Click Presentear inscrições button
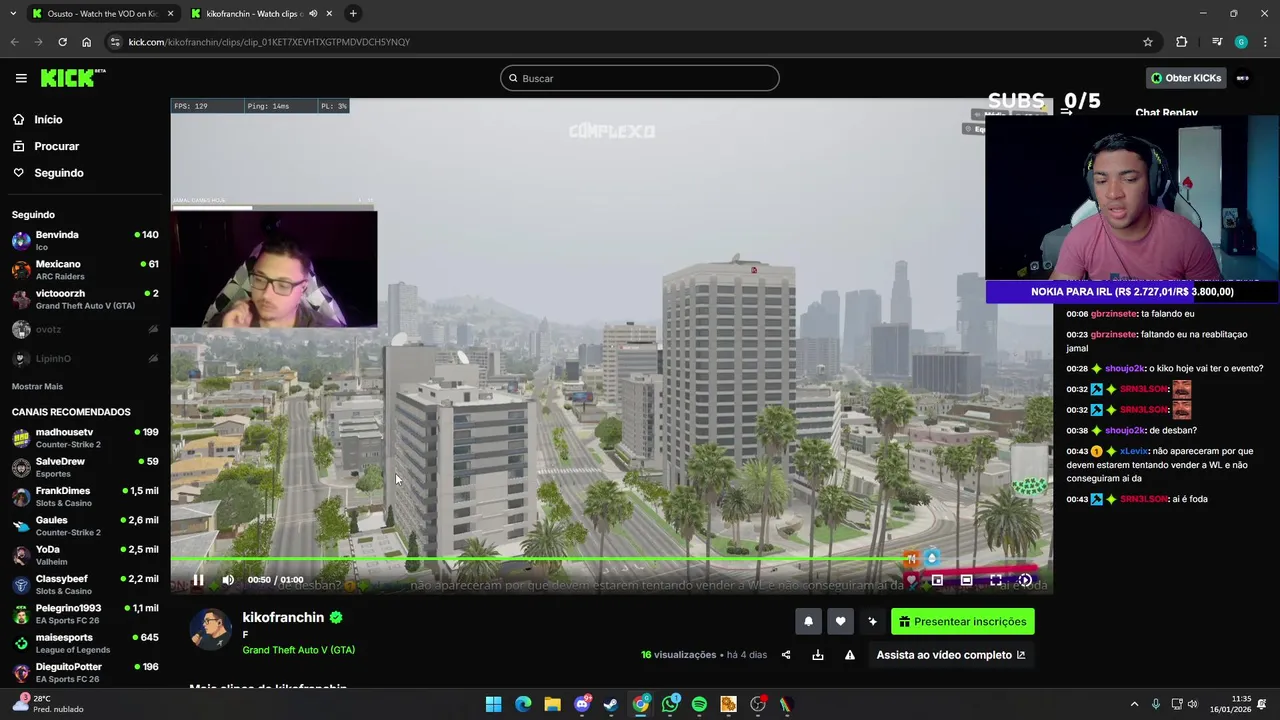Screen dimensions: 1280x720 coord(963,622)
